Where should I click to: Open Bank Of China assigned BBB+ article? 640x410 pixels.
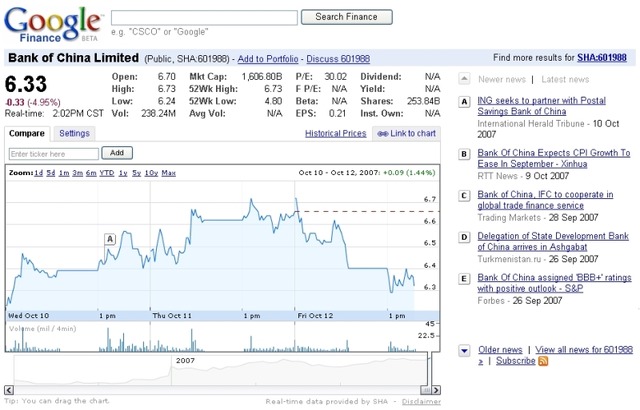554,283
